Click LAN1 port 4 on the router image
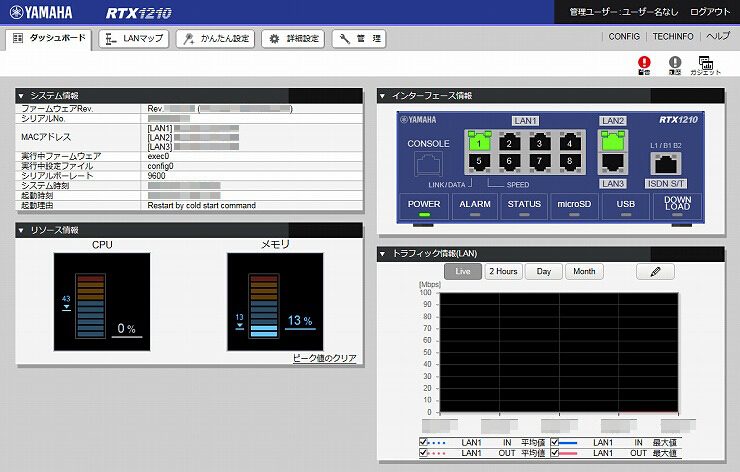 [x=570, y=142]
